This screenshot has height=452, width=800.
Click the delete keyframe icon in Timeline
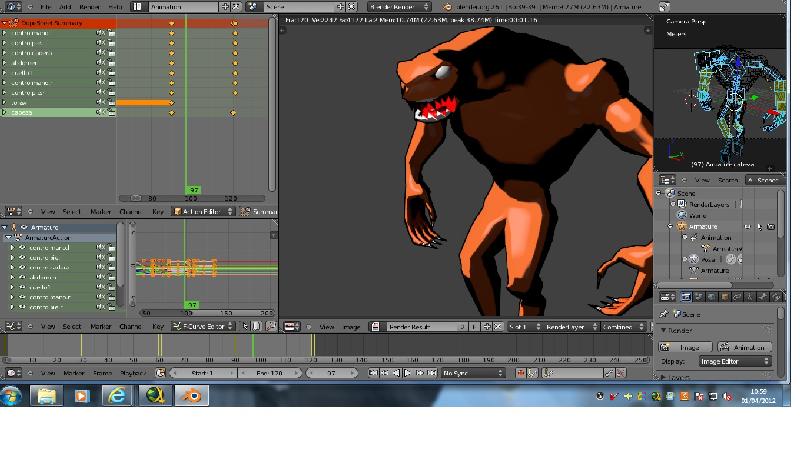point(621,373)
